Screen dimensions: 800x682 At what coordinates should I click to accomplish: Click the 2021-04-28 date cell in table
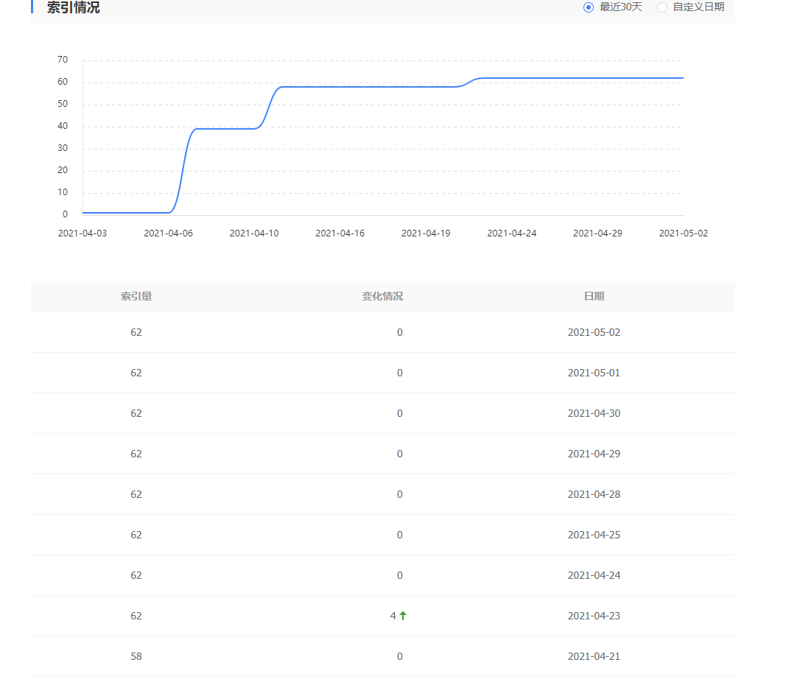(x=594, y=494)
